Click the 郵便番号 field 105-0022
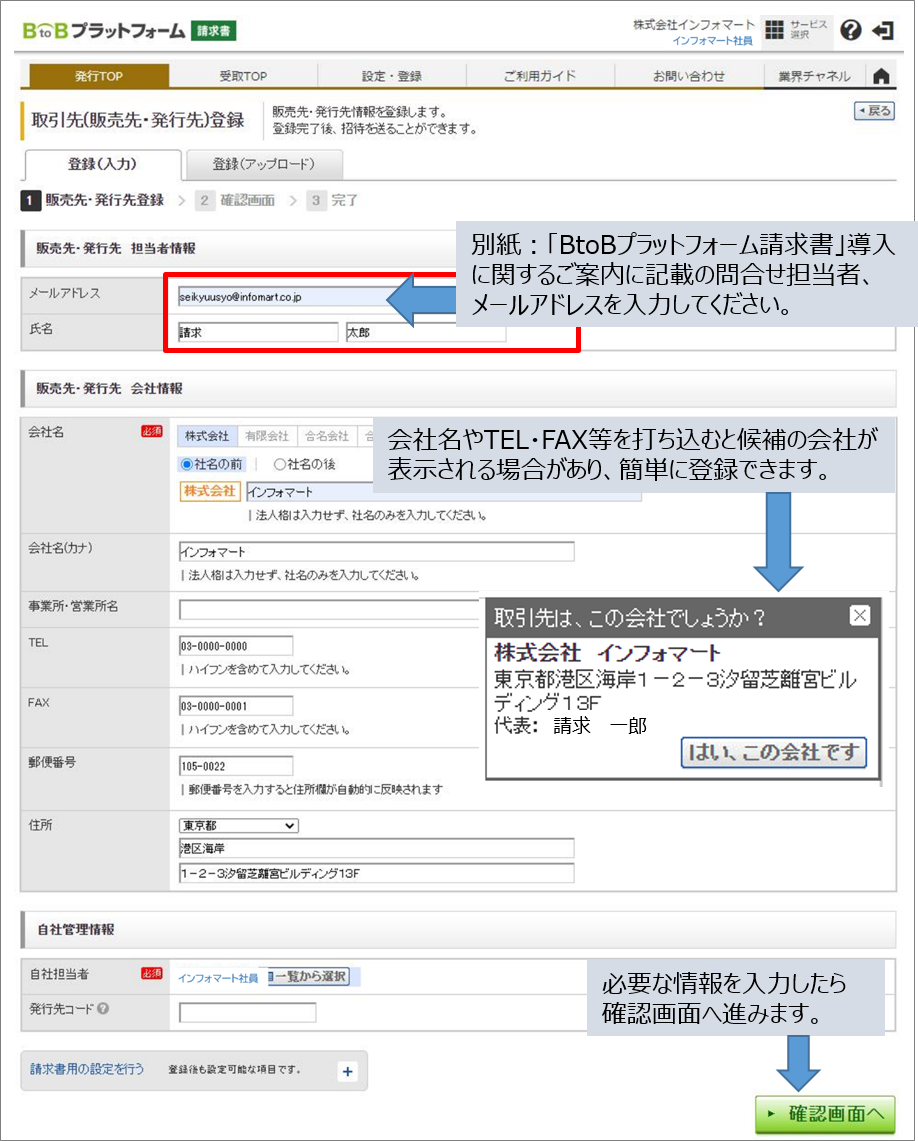The image size is (918, 1141). pyautogui.click(x=236, y=766)
